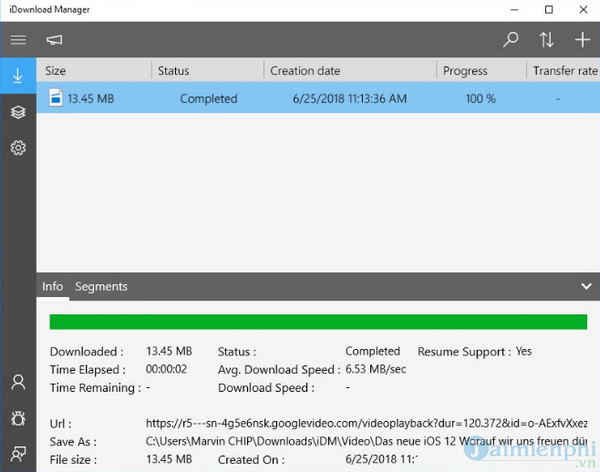Click the file icon next to 13.45 MB
Image resolution: width=600 pixels, height=472 pixels.
coord(56,98)
